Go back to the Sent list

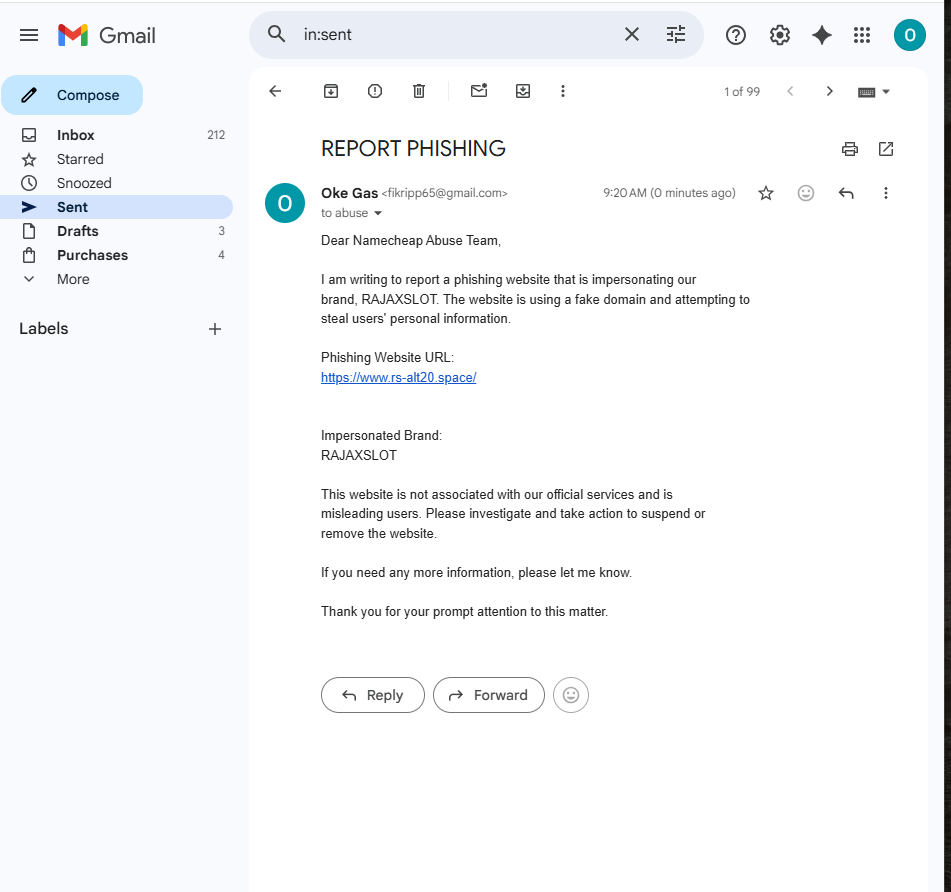pyautogui.click(x=275, y=91)
